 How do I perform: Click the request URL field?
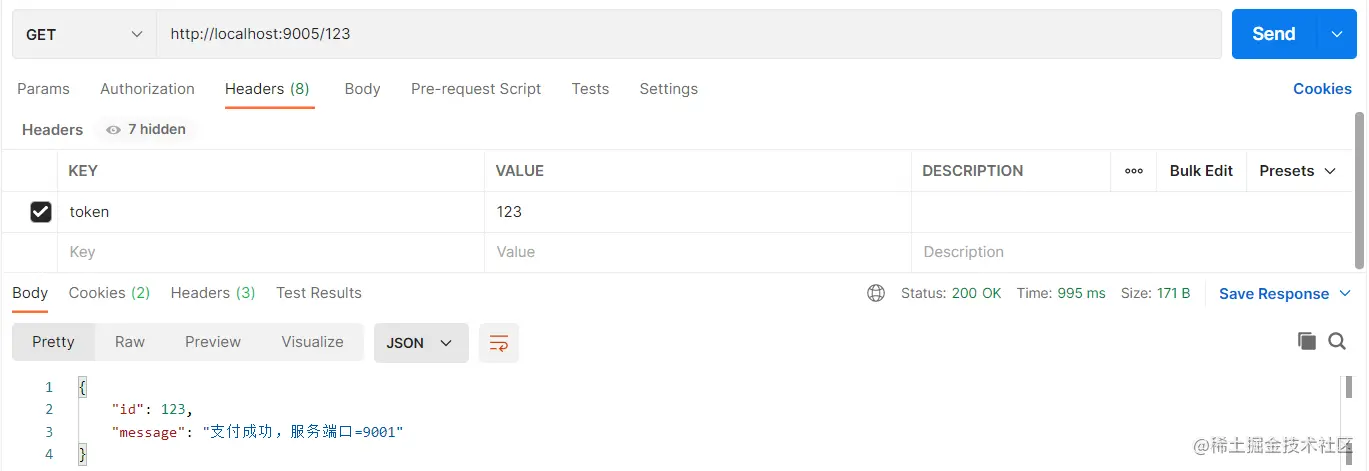[689, 34]
